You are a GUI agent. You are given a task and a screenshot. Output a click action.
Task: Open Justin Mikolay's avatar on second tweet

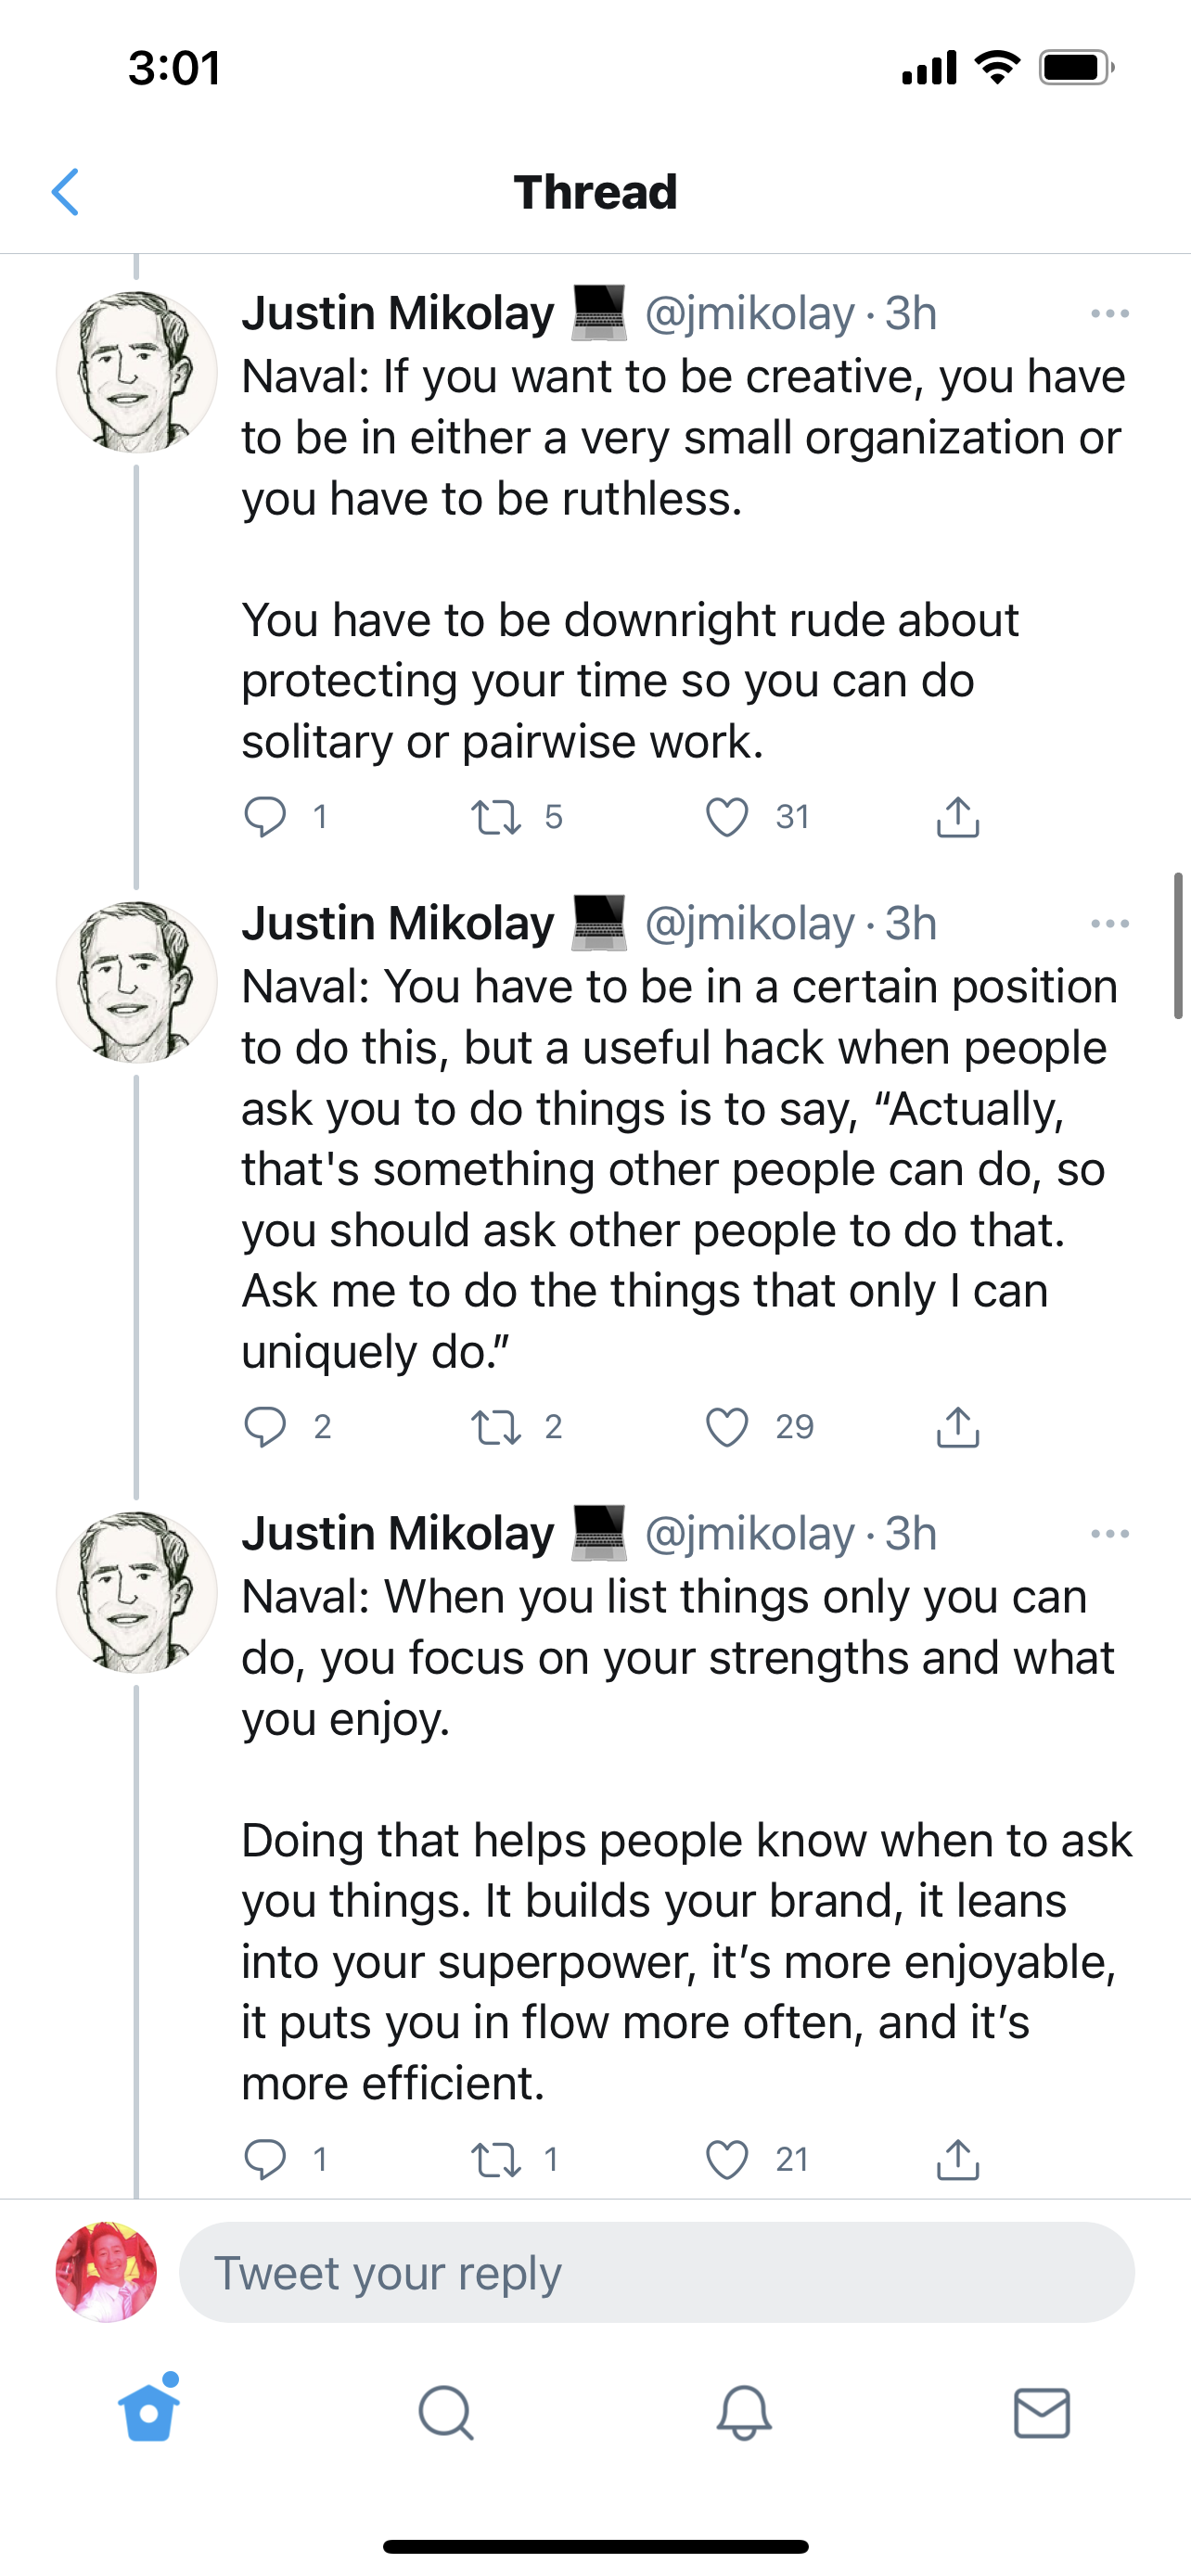click(136, 982)
